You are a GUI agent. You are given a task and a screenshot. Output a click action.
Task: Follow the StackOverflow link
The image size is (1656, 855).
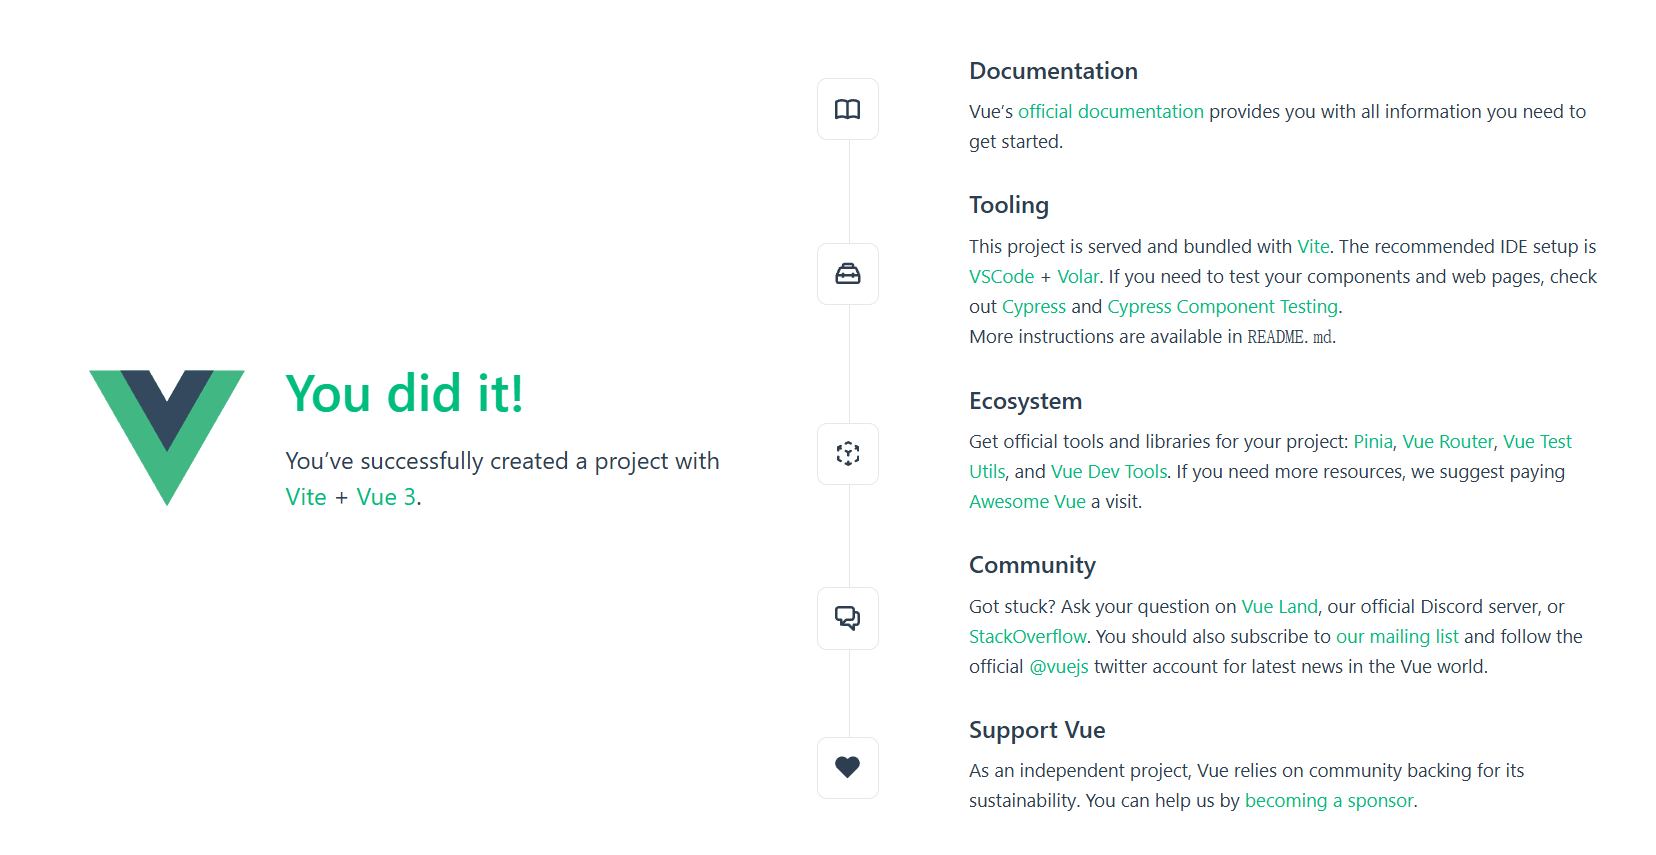(1027, 637)
